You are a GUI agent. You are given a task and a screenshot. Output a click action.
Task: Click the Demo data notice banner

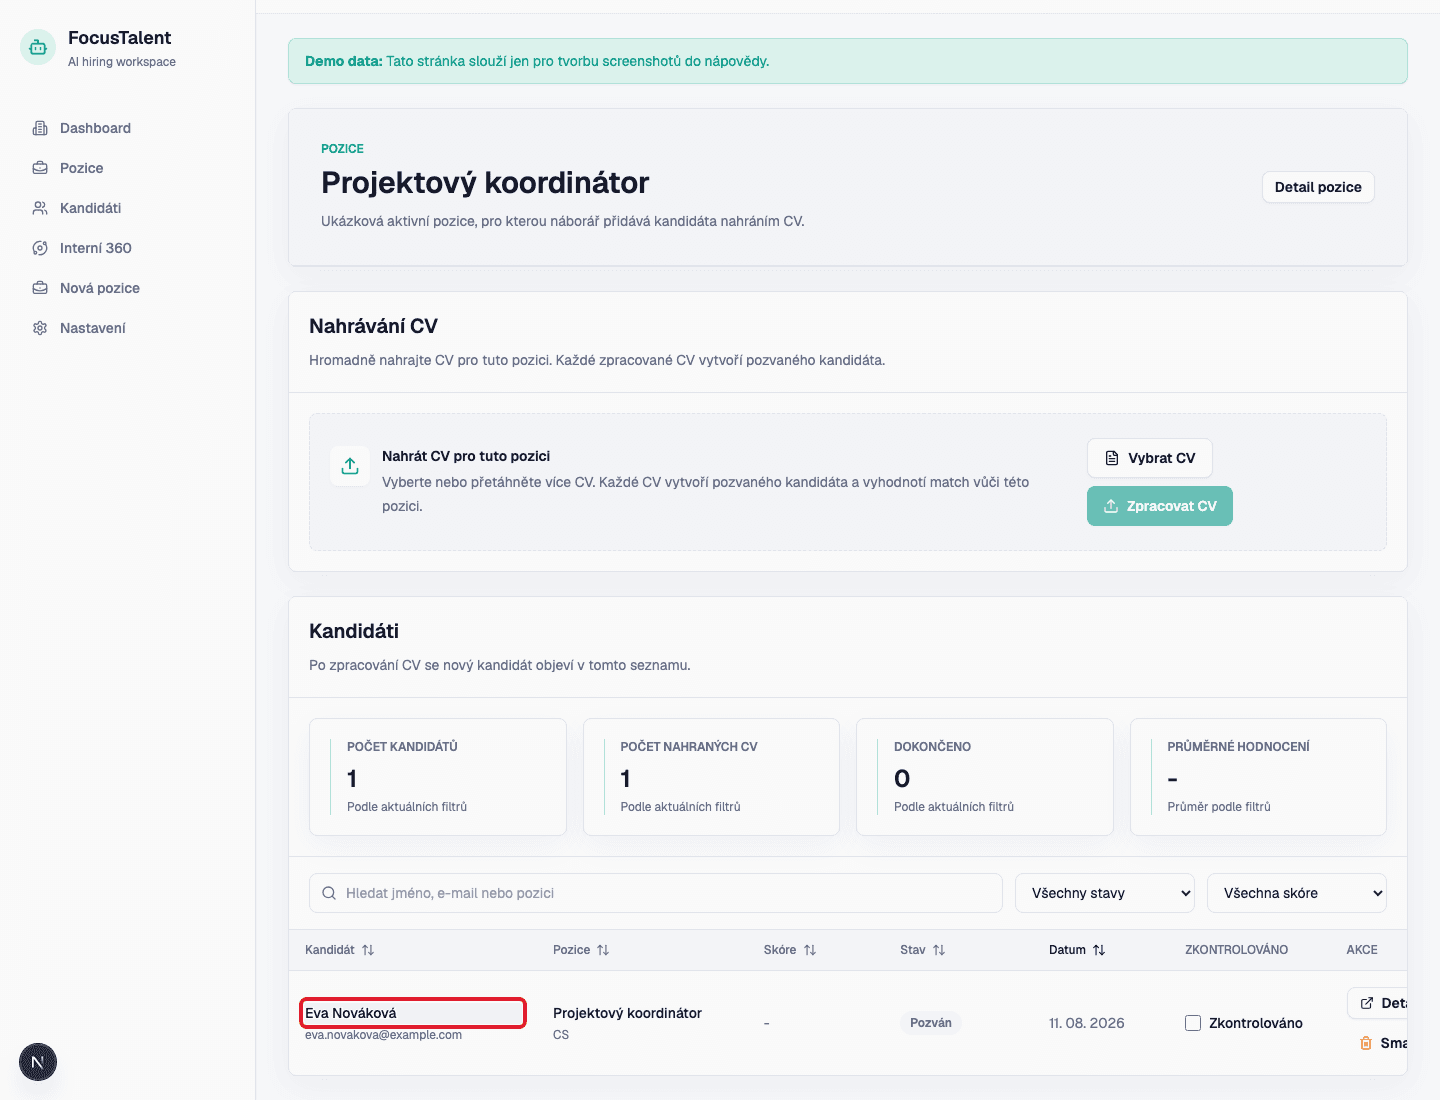click(x=848, y=61)
